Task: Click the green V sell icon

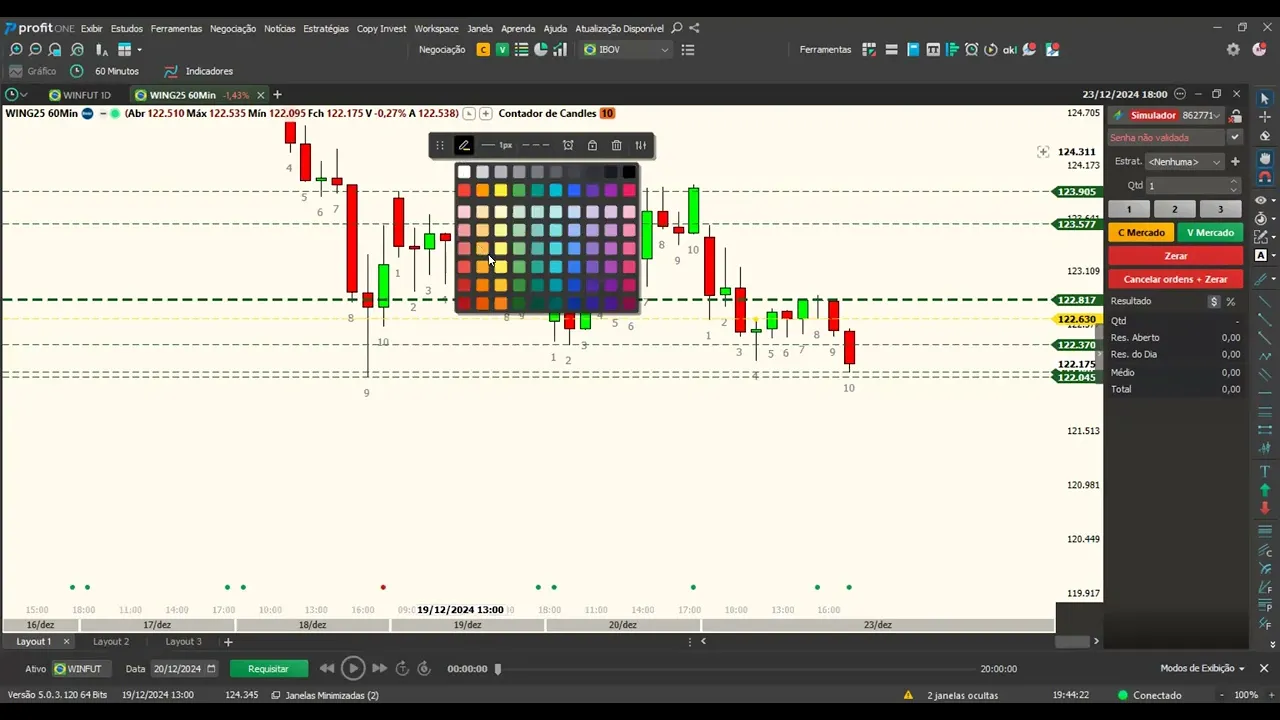Action: pyautogui.click(x=502, y=49)
